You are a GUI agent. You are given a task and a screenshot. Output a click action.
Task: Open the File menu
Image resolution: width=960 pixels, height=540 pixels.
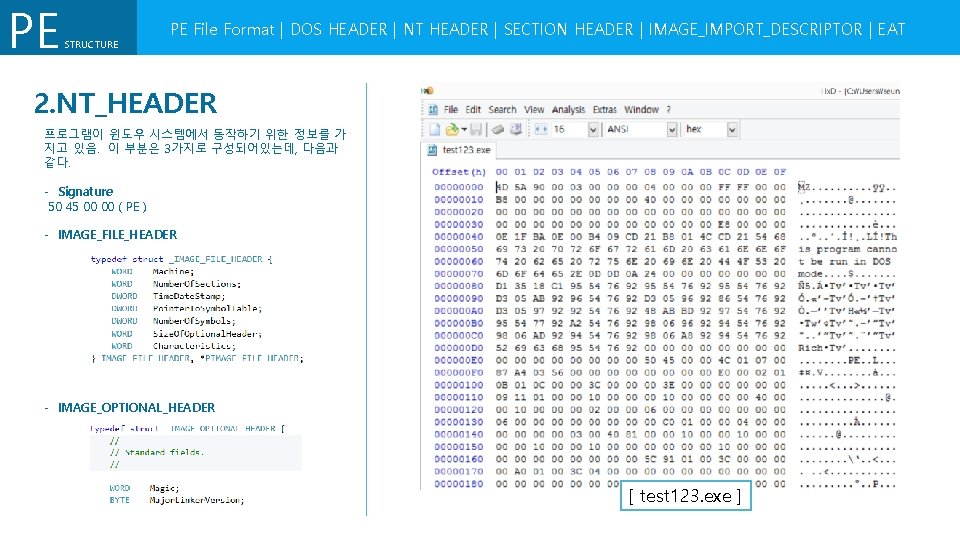point(451,110)
